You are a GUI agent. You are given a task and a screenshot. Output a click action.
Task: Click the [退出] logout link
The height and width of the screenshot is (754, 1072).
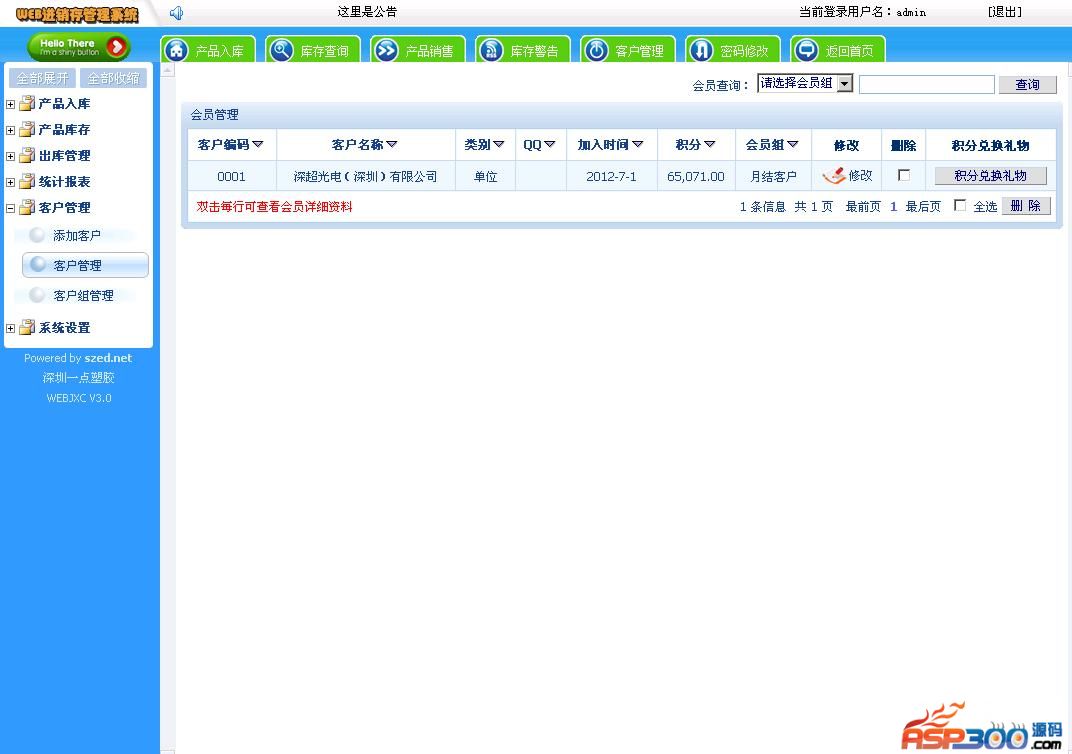1004,12
